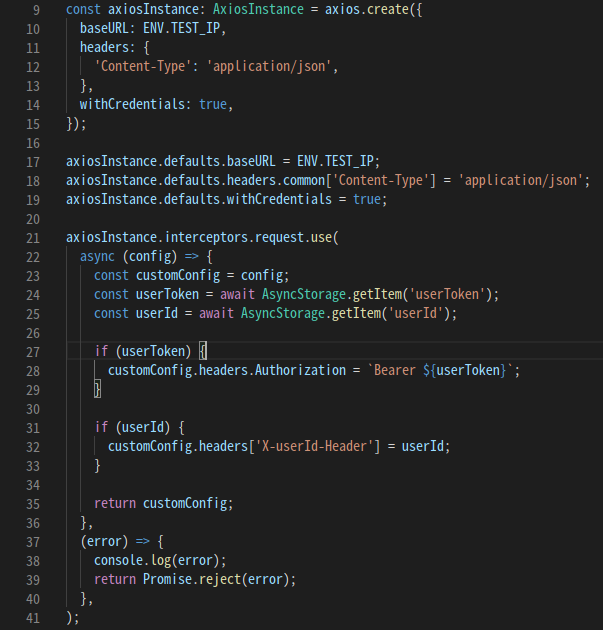This screenshot has width=603, height=630.
Task: Click 'defaults.baseURL' on line 17
Action: (x=219, y=162)
